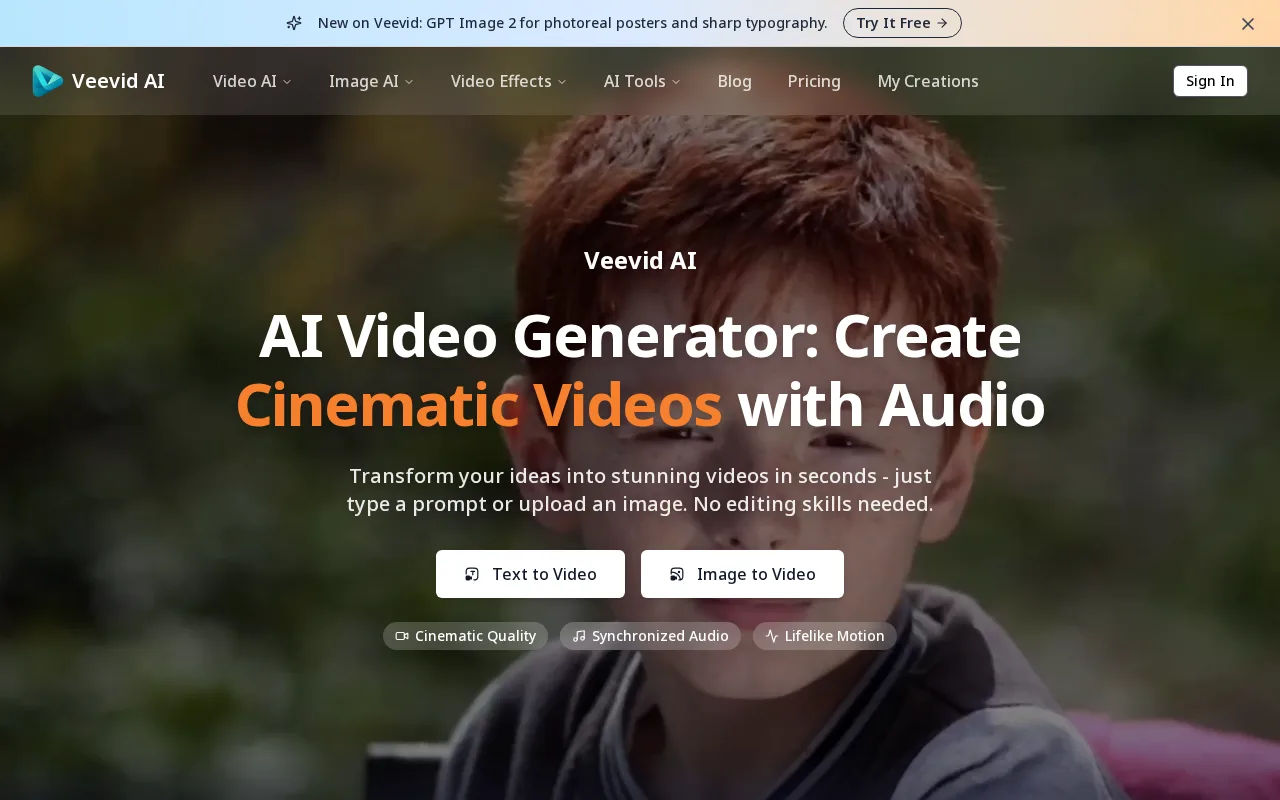This screenshot has height=800, width=1280.
Task: Click the 'Transform your ideas' description text
Action: (x=640, y=490)
